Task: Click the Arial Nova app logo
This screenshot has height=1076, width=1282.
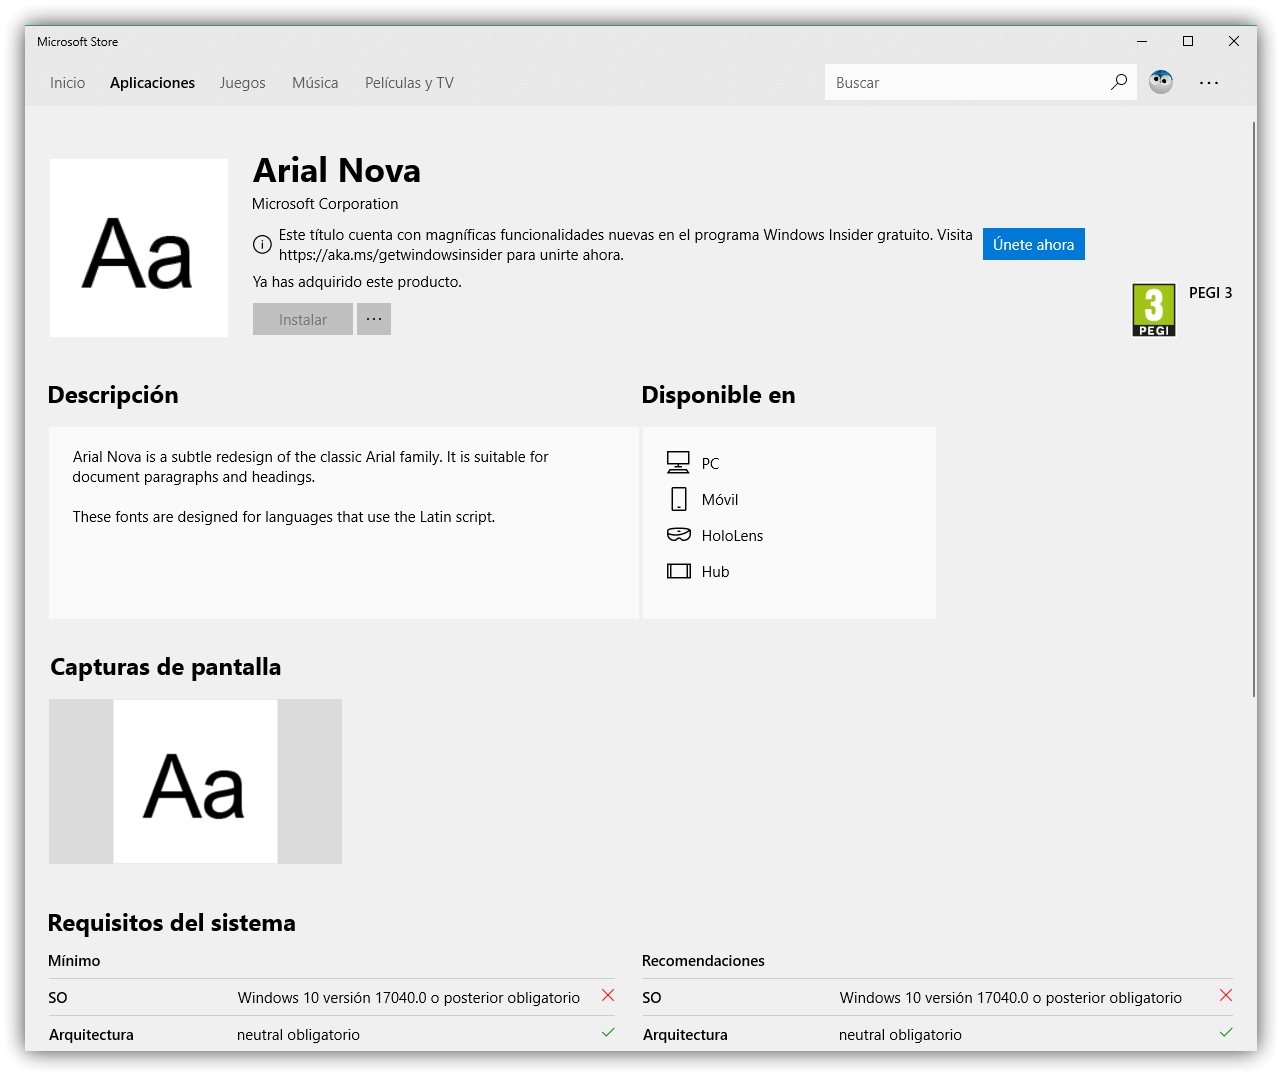Action: 139,248
